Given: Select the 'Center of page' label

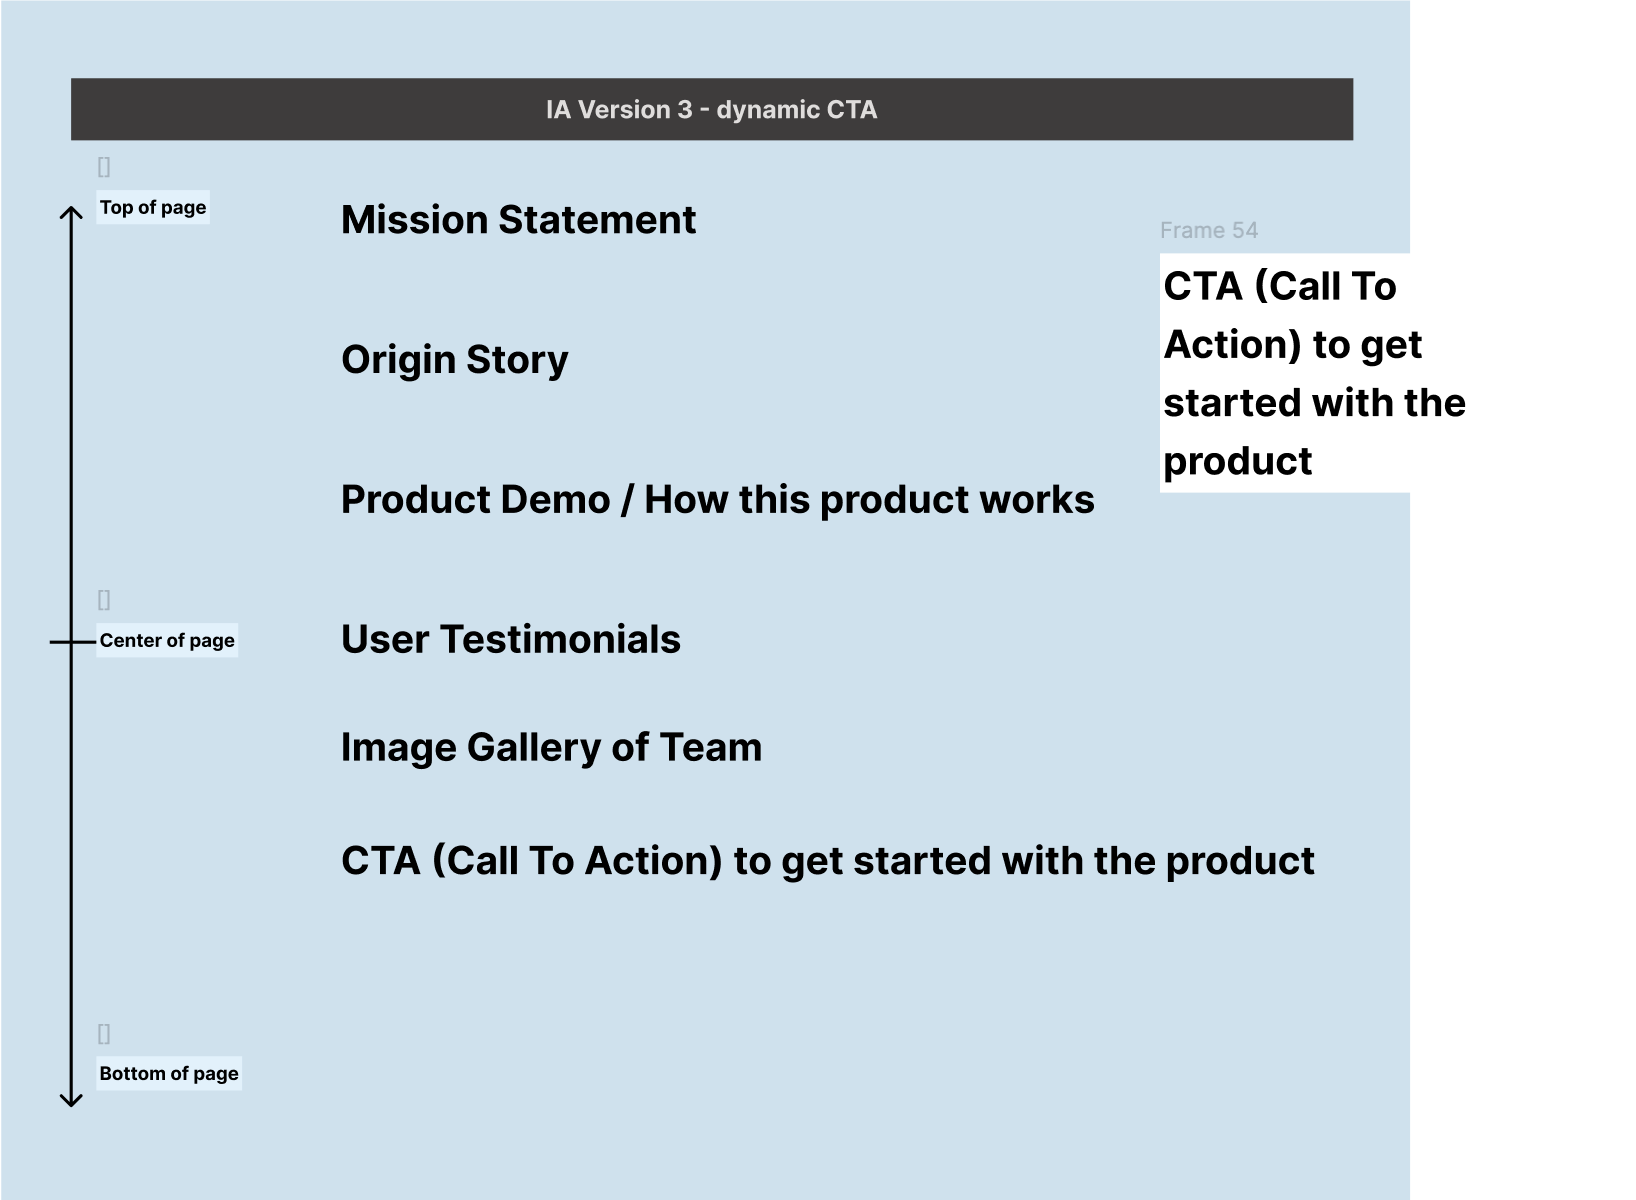Looking at the screenshot, I should (x=167, y=640).
